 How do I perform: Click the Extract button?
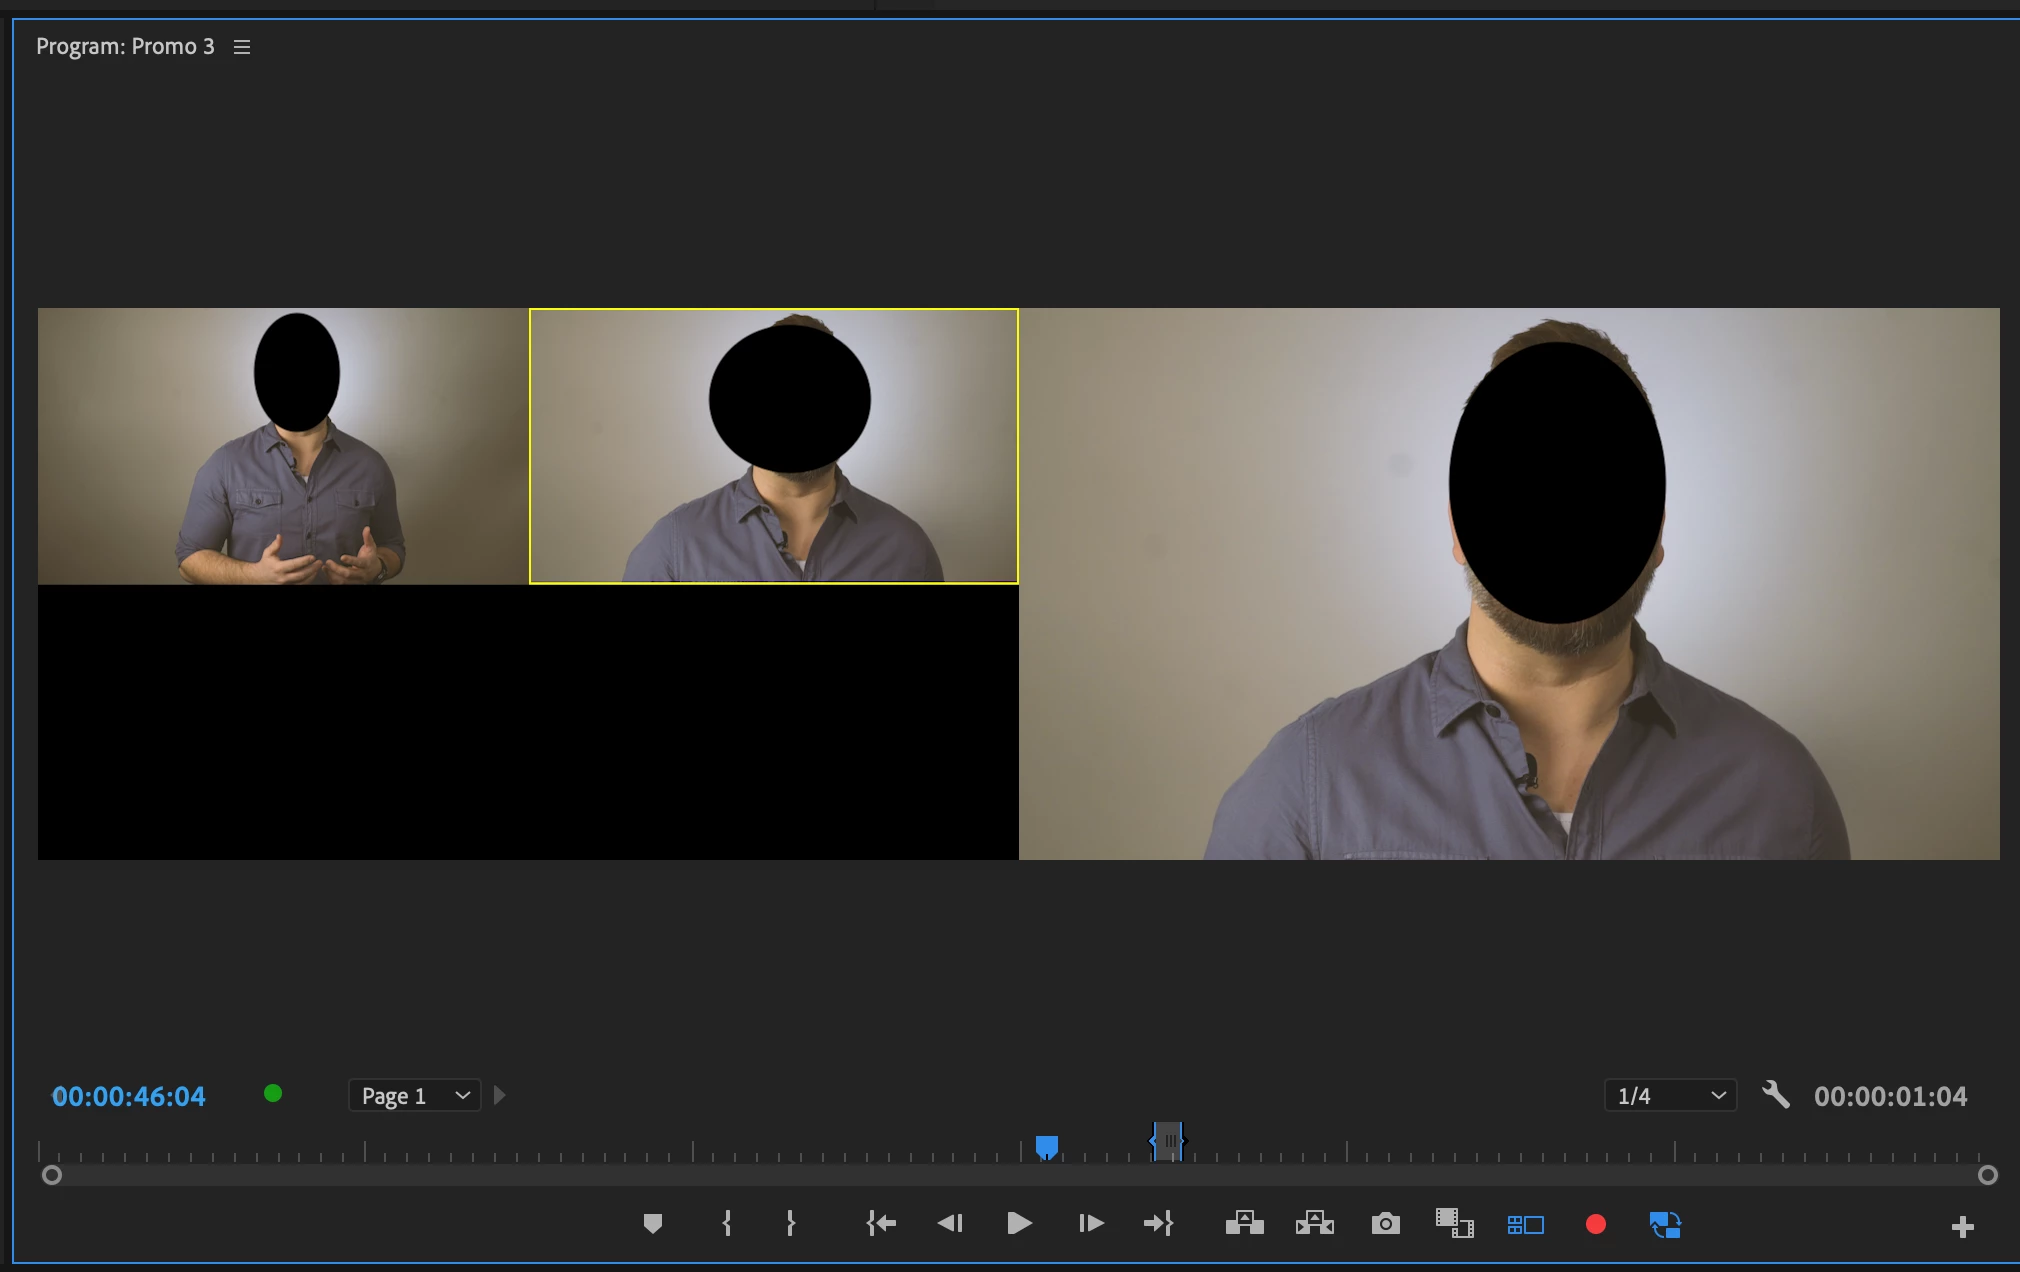tap(1314, 1223)
